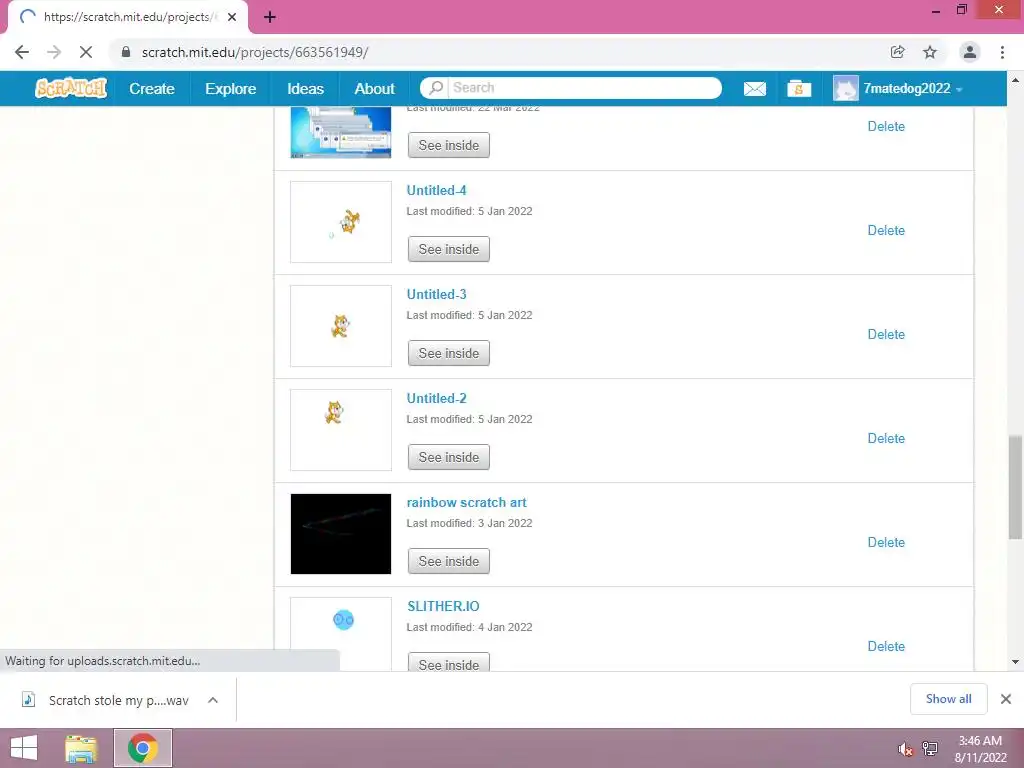The width and height of the screenshot is (1024, 768).
Task: Delete the SLITHER.IO project
Action: pos(886,645)
